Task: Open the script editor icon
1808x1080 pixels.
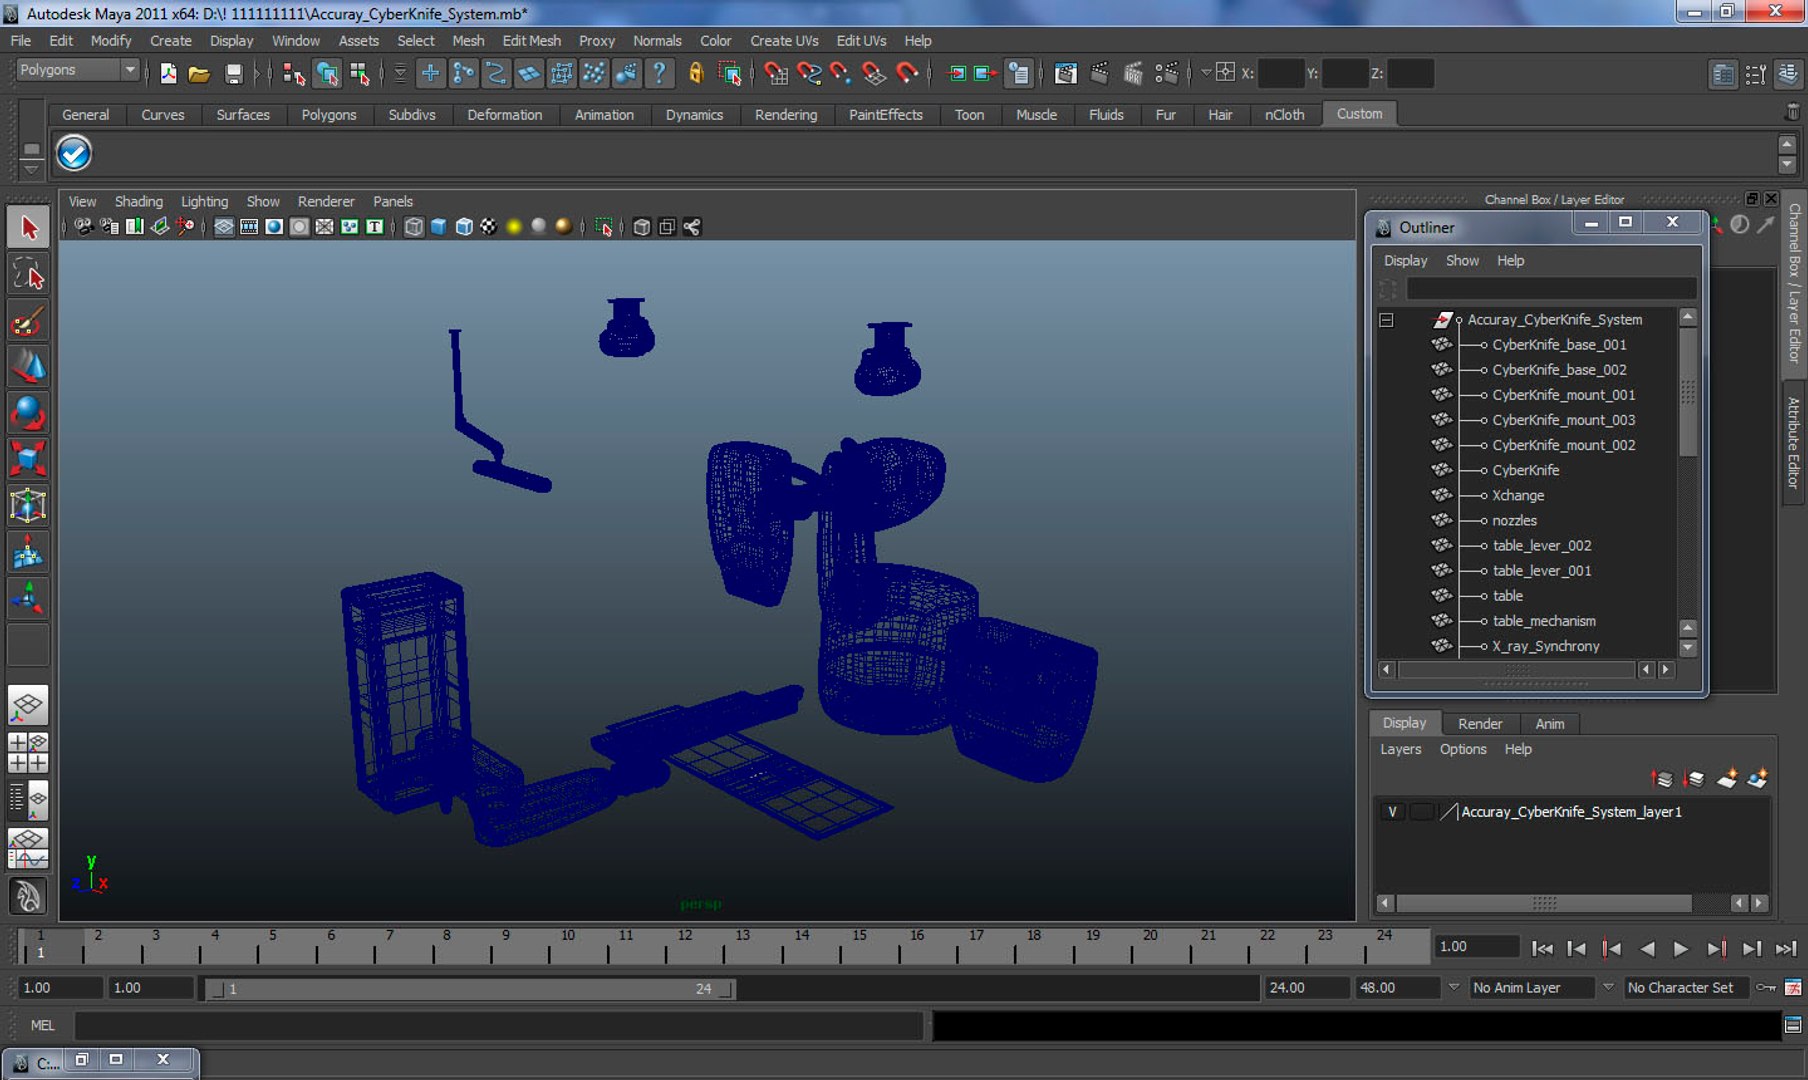Action: tap(1792, 1025)
